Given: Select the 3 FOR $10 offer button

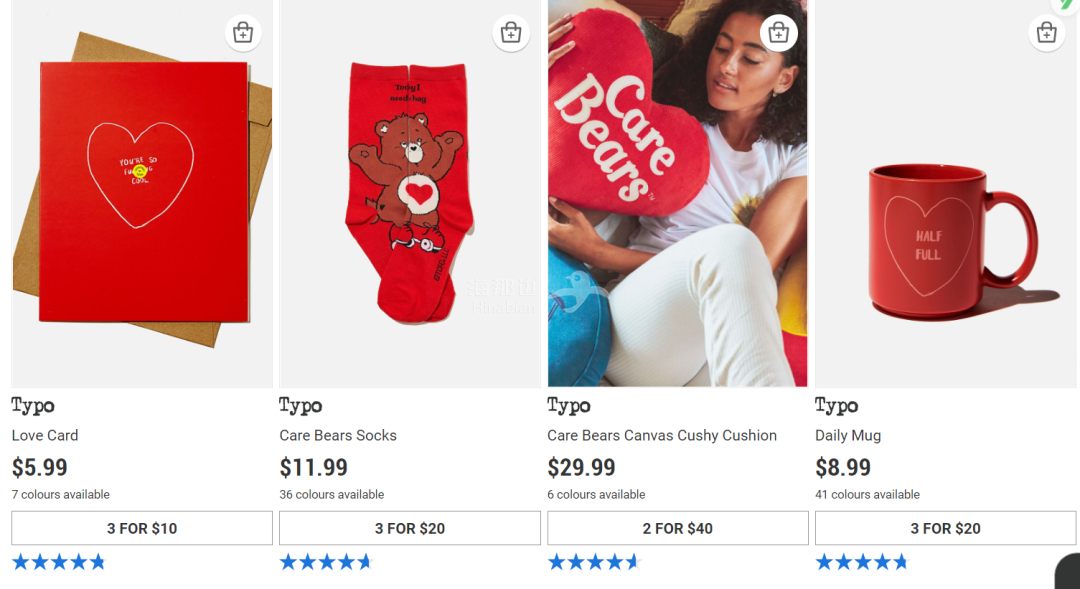Looking at the screenshot, I should pos(142,528).
